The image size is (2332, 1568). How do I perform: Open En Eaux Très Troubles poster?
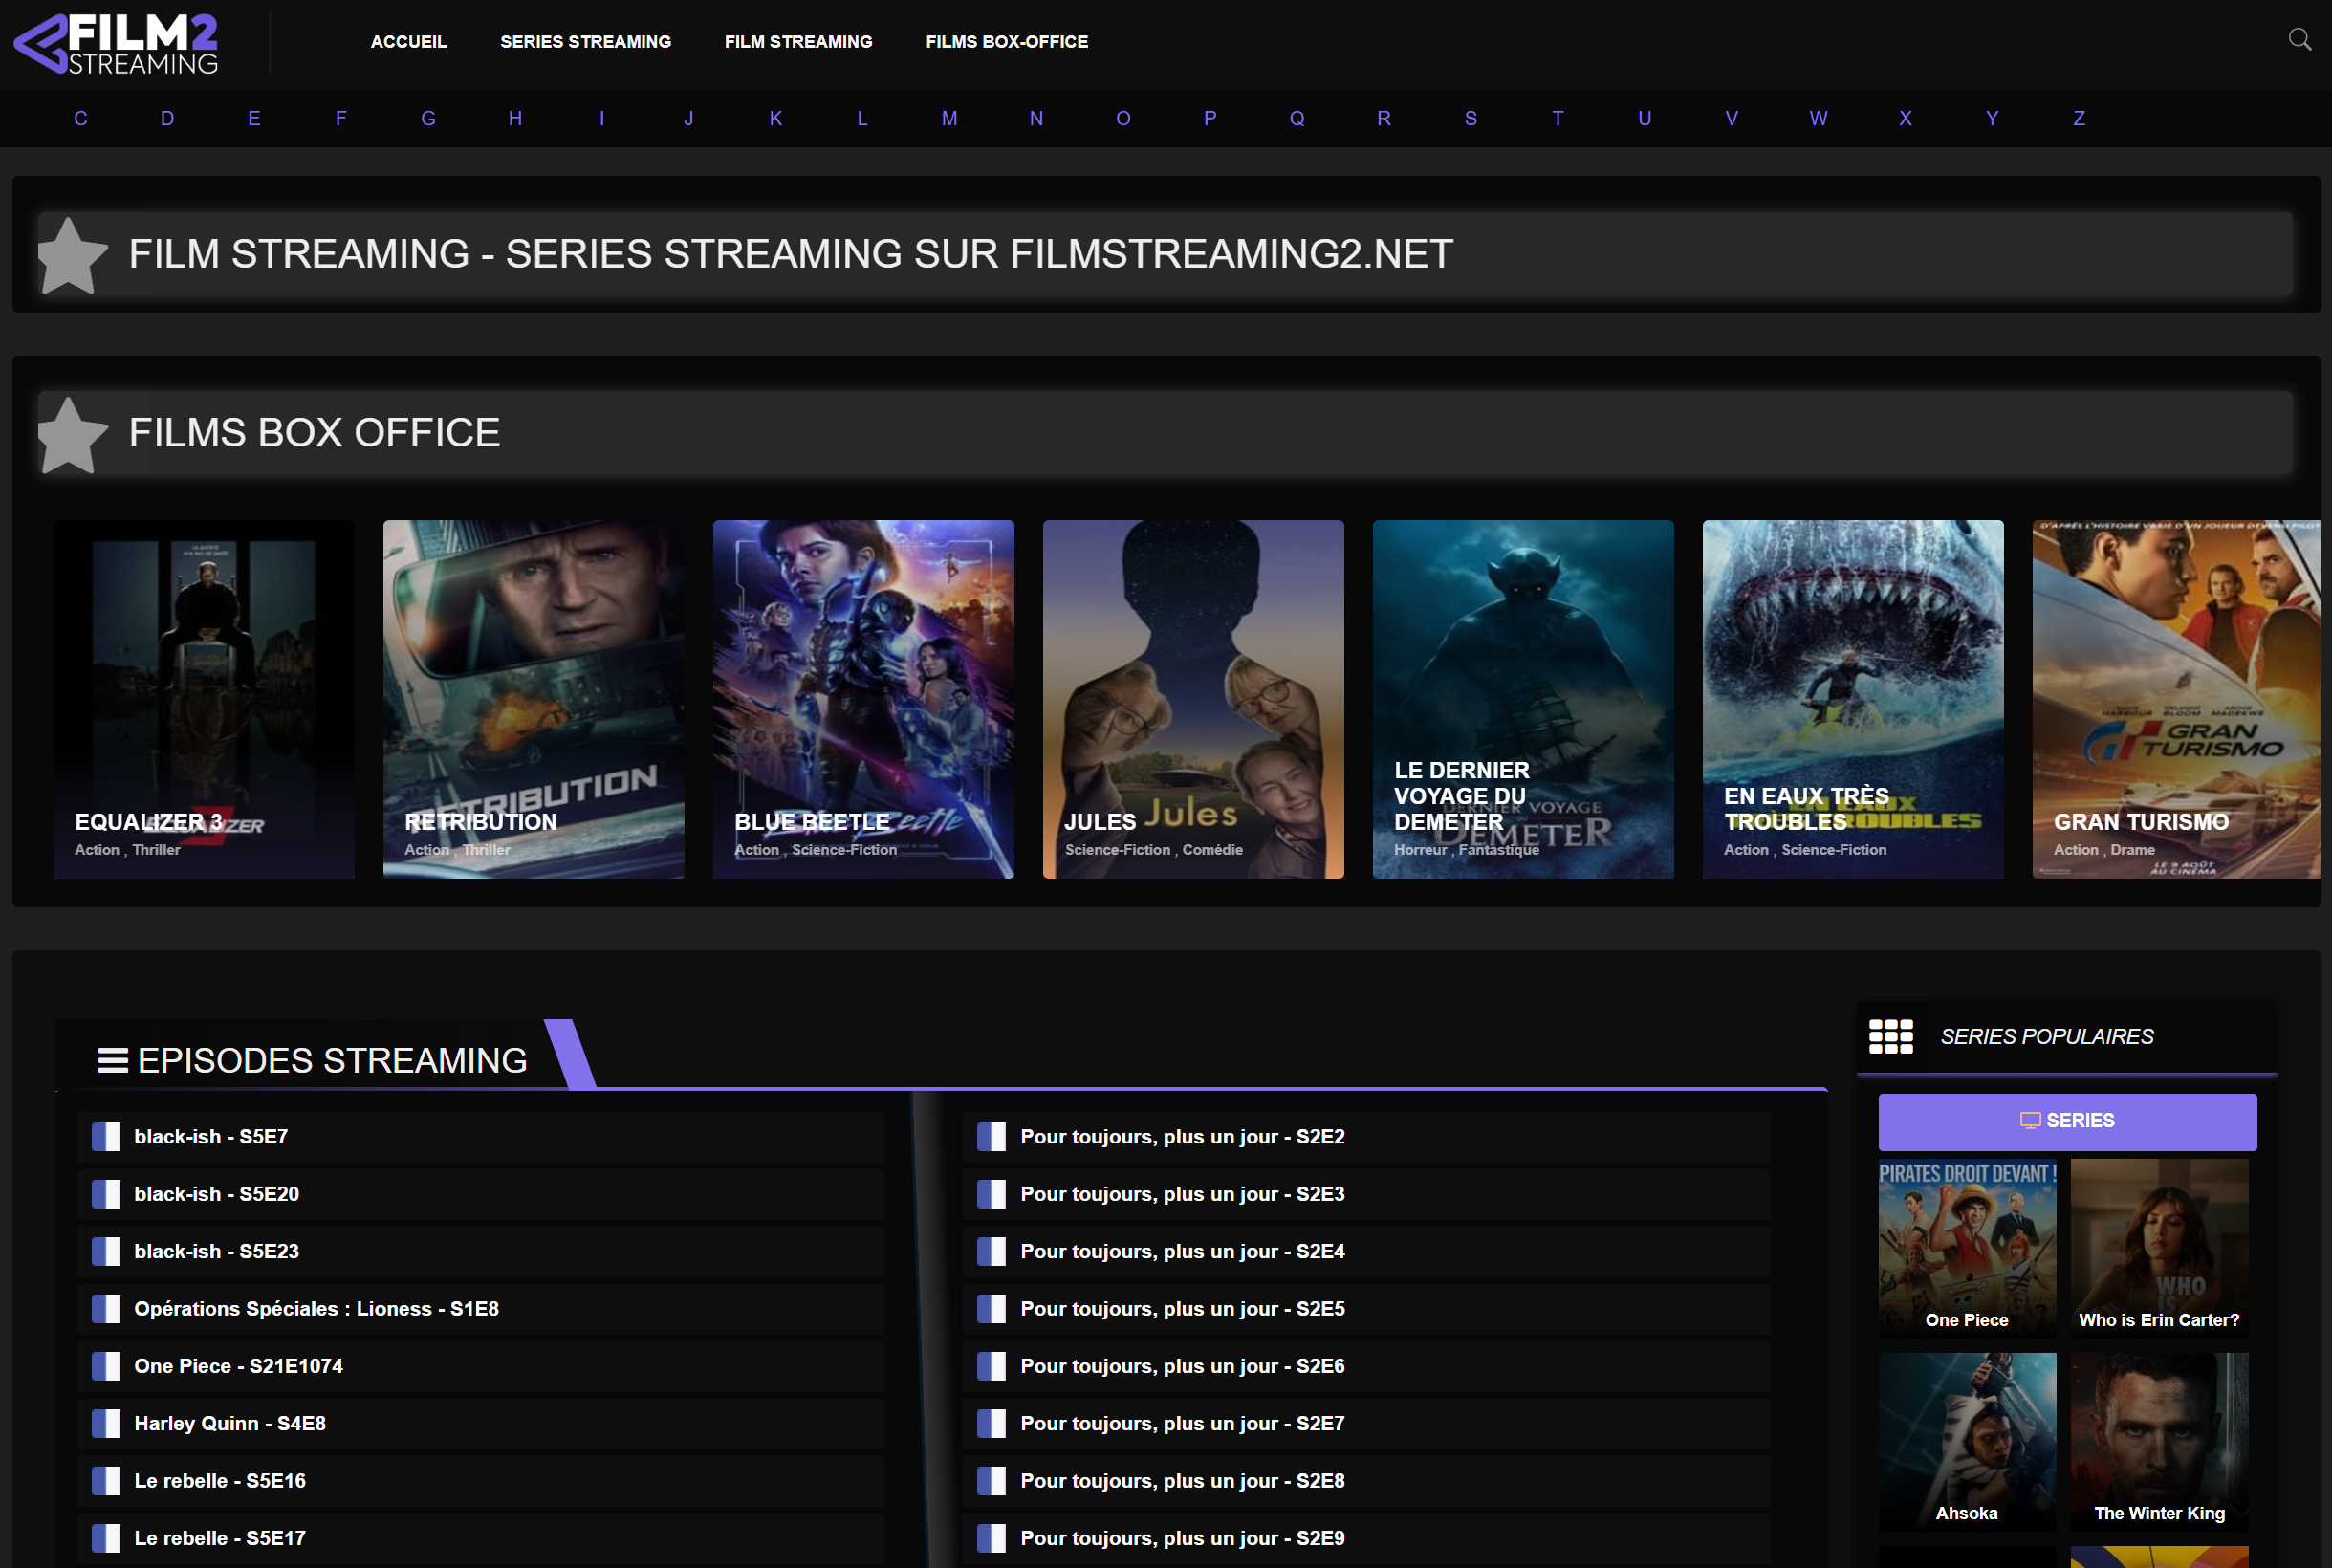(1853, 699)
